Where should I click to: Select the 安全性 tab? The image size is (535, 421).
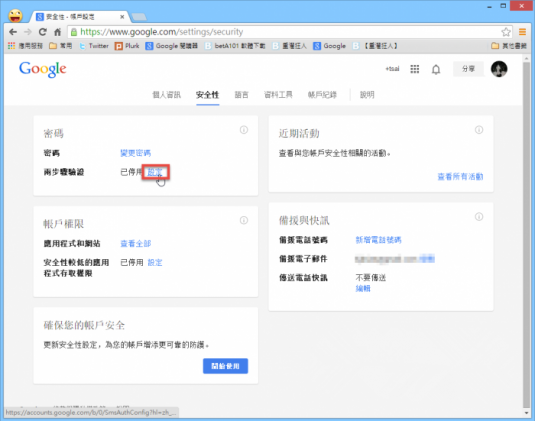pos(207,95)
